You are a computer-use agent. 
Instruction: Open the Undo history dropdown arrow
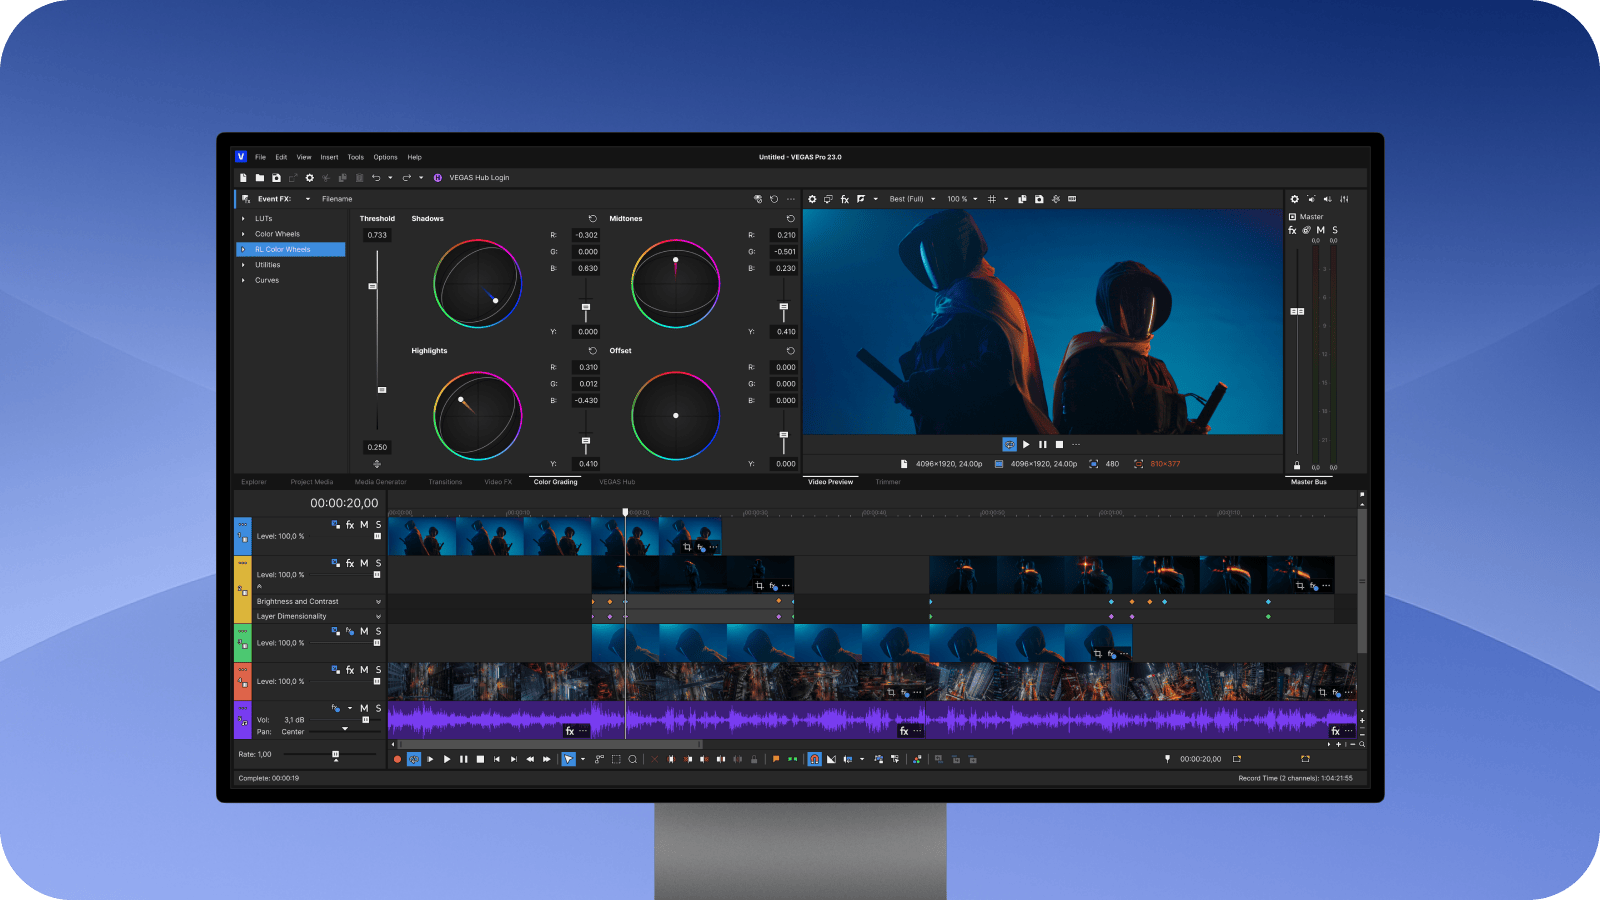(390, 178)
